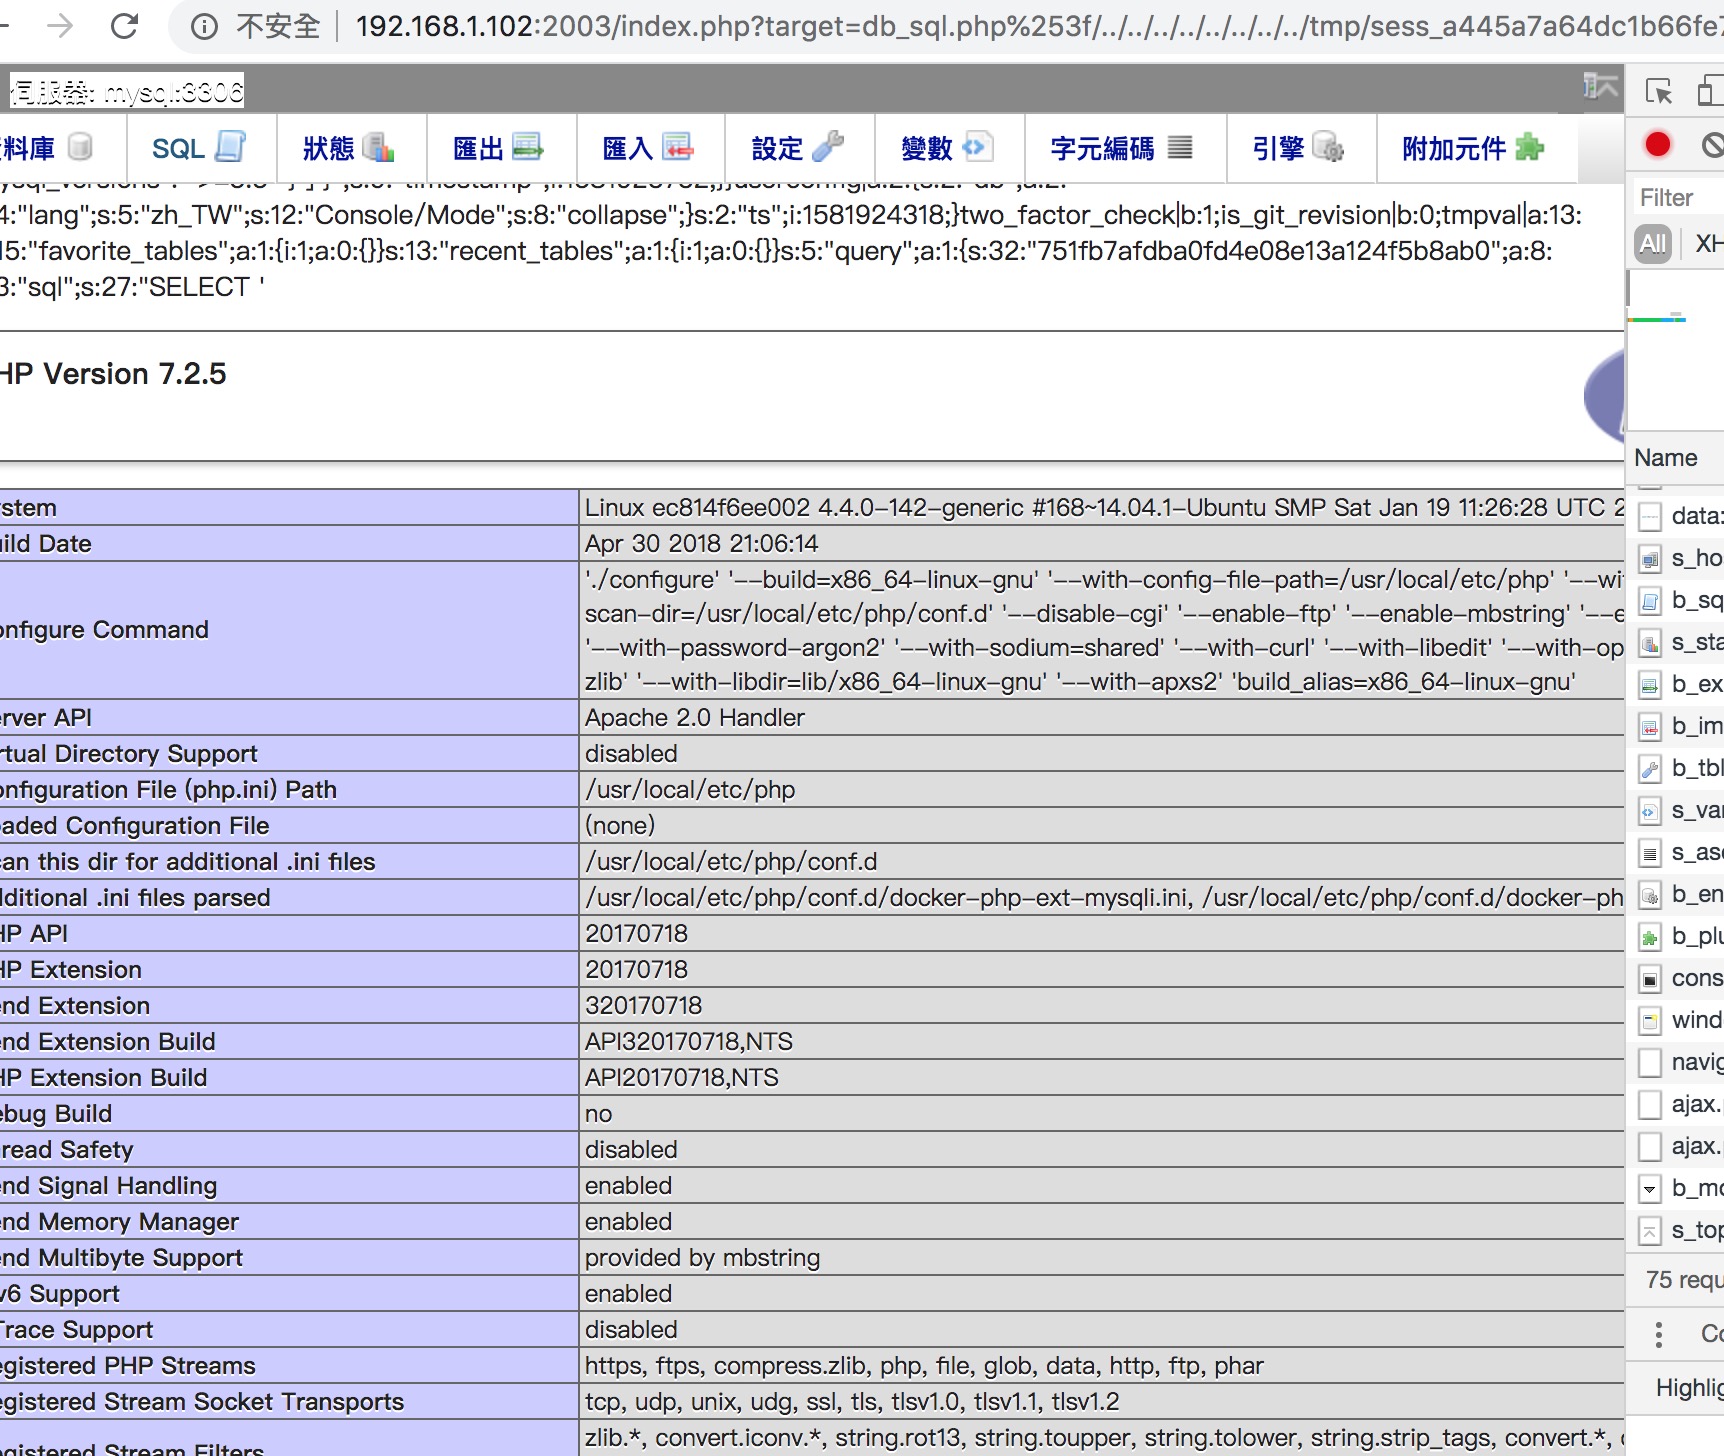Select the s_ho request row
Screen dimensions: 1724x1456
(1678, 558)
